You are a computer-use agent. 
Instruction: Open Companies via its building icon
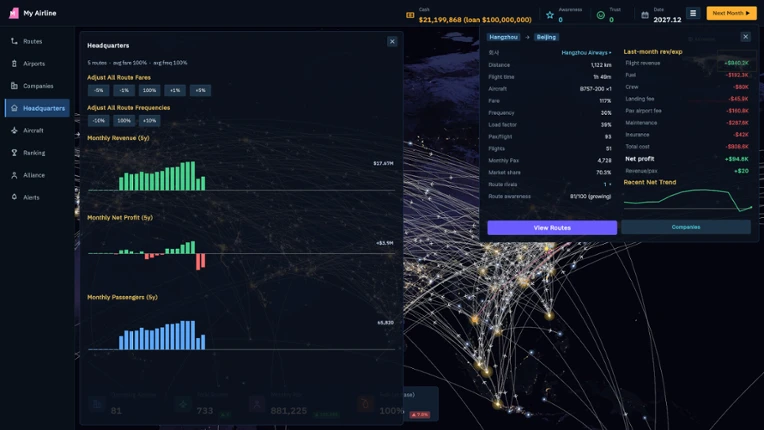point(14,86)
